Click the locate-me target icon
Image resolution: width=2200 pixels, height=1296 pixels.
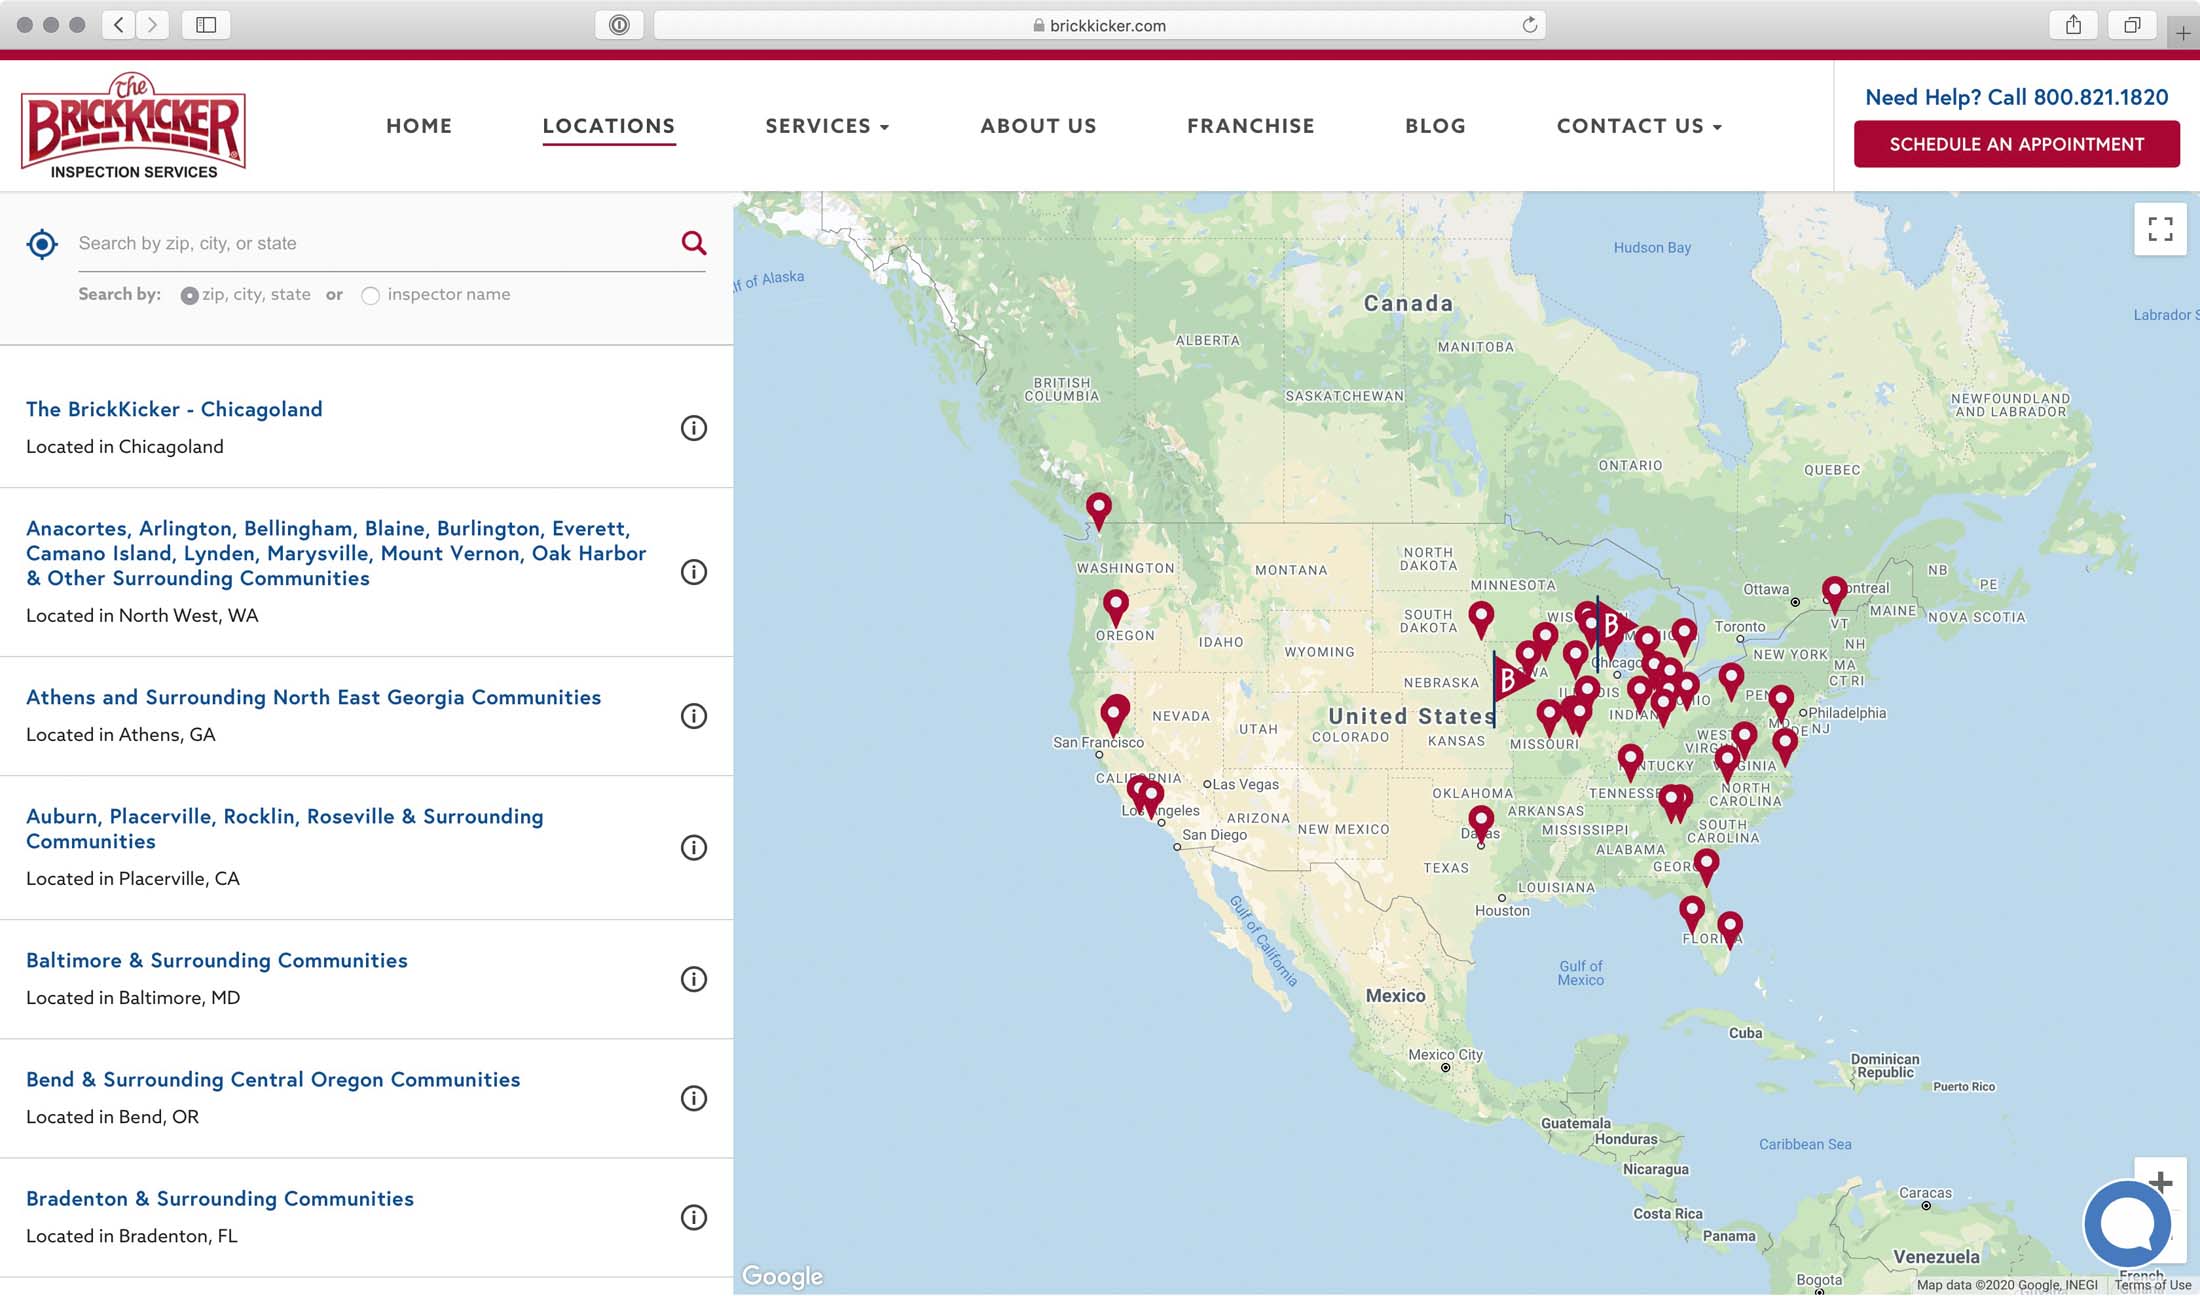[x=42, y=244]
